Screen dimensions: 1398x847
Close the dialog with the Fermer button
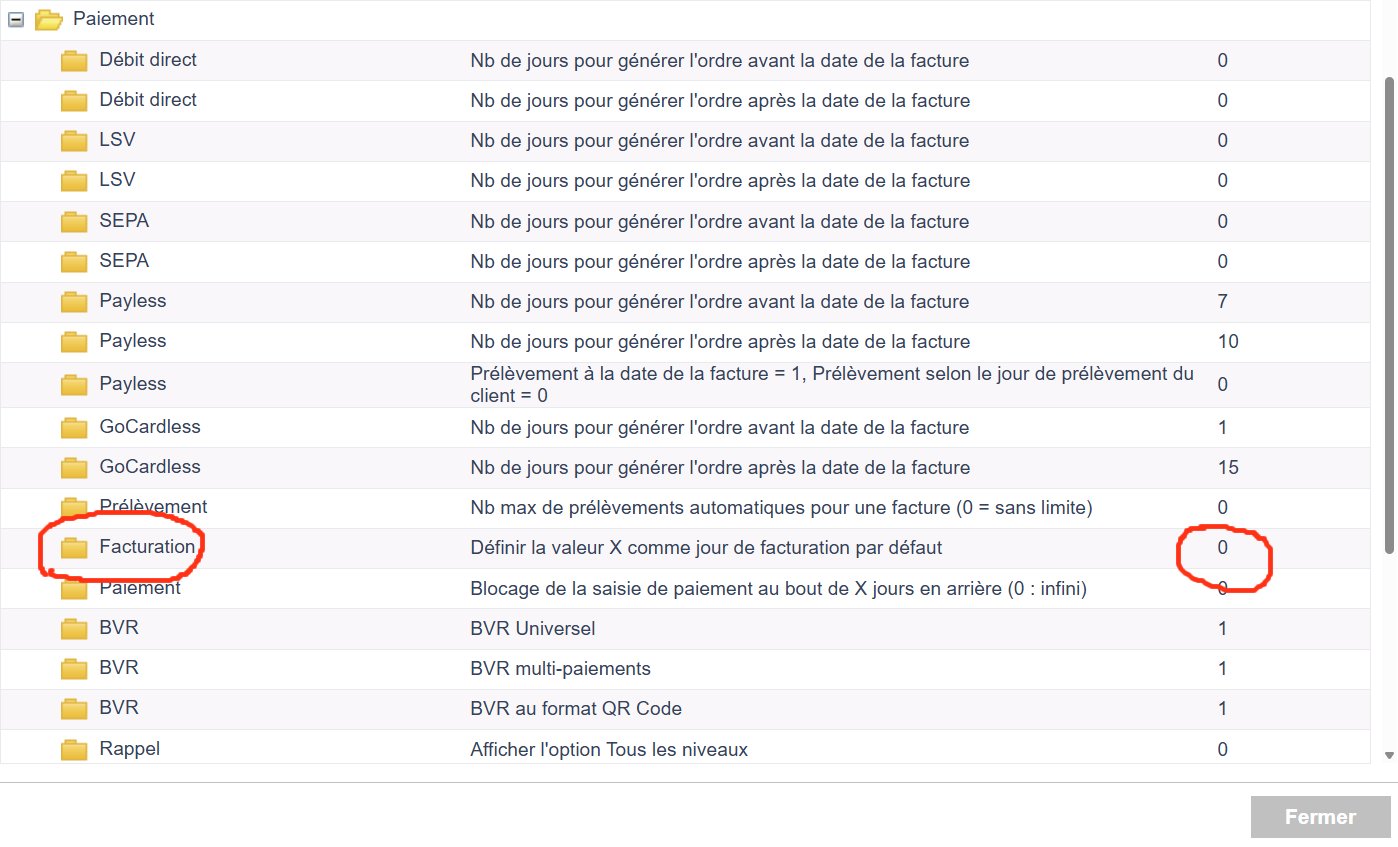[x=1320, y=817]
